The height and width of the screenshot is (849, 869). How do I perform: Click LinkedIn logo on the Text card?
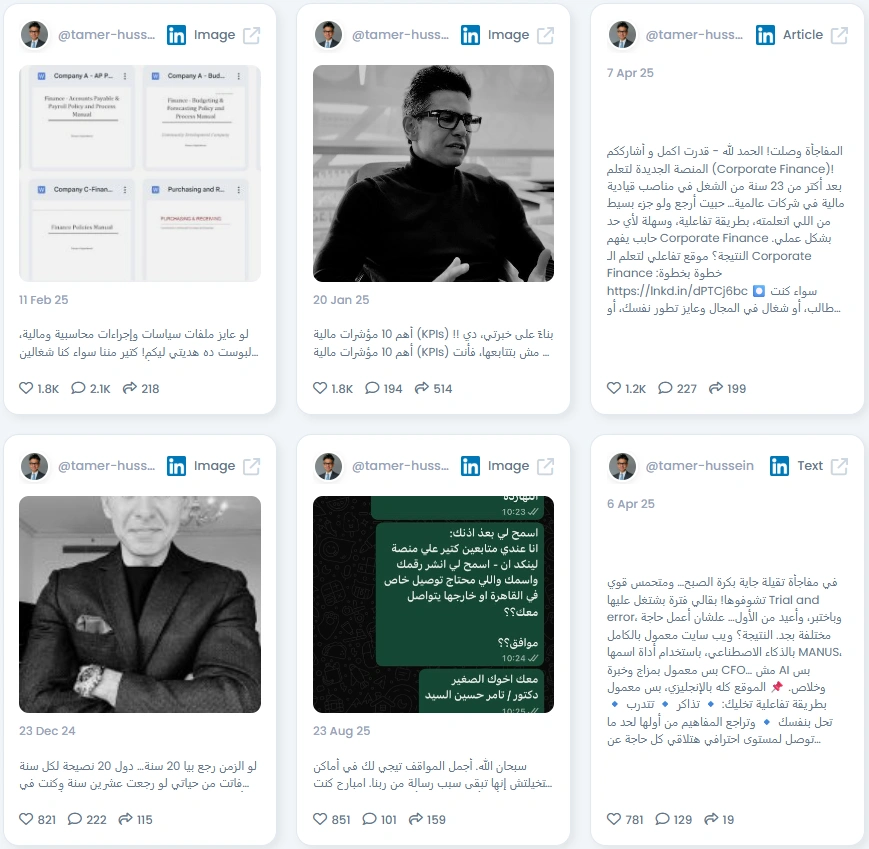[779, 466]
